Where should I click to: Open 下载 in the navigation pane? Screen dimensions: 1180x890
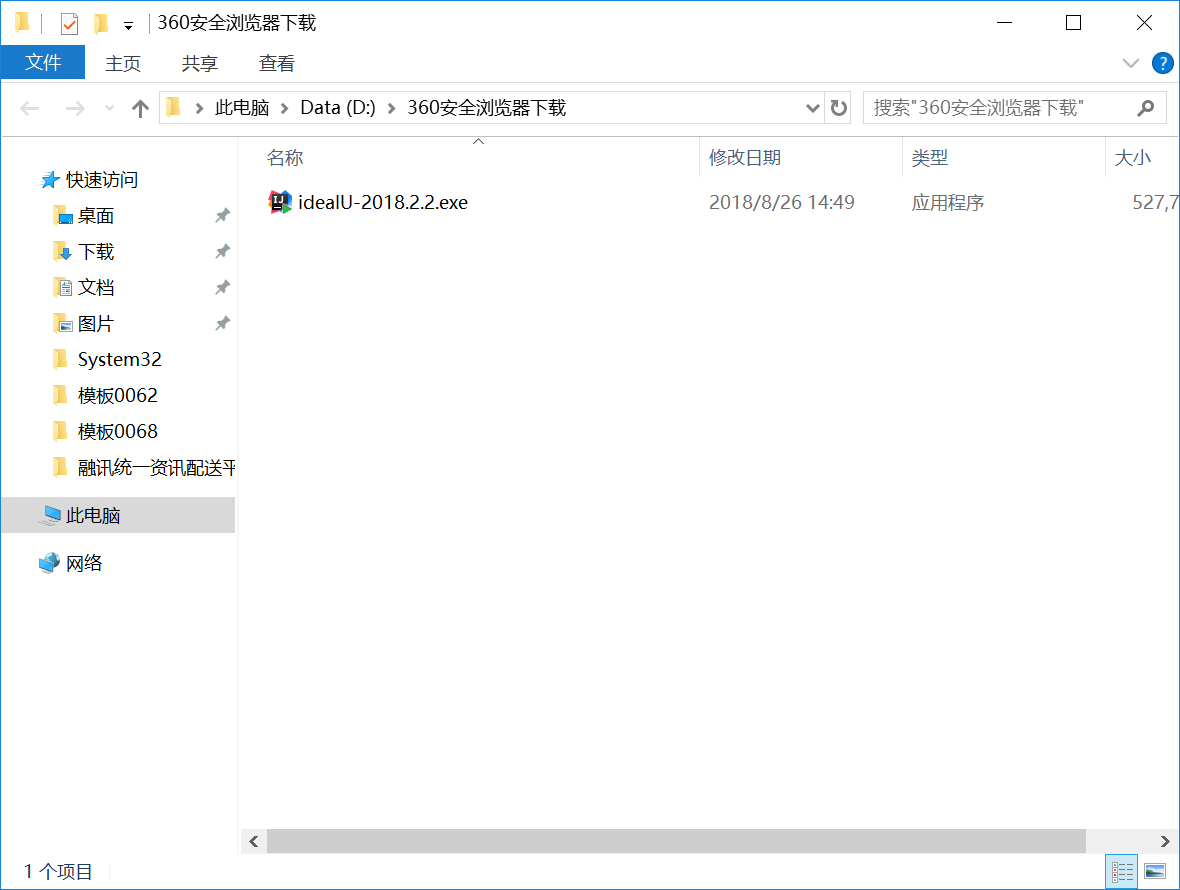pos(96,252)
